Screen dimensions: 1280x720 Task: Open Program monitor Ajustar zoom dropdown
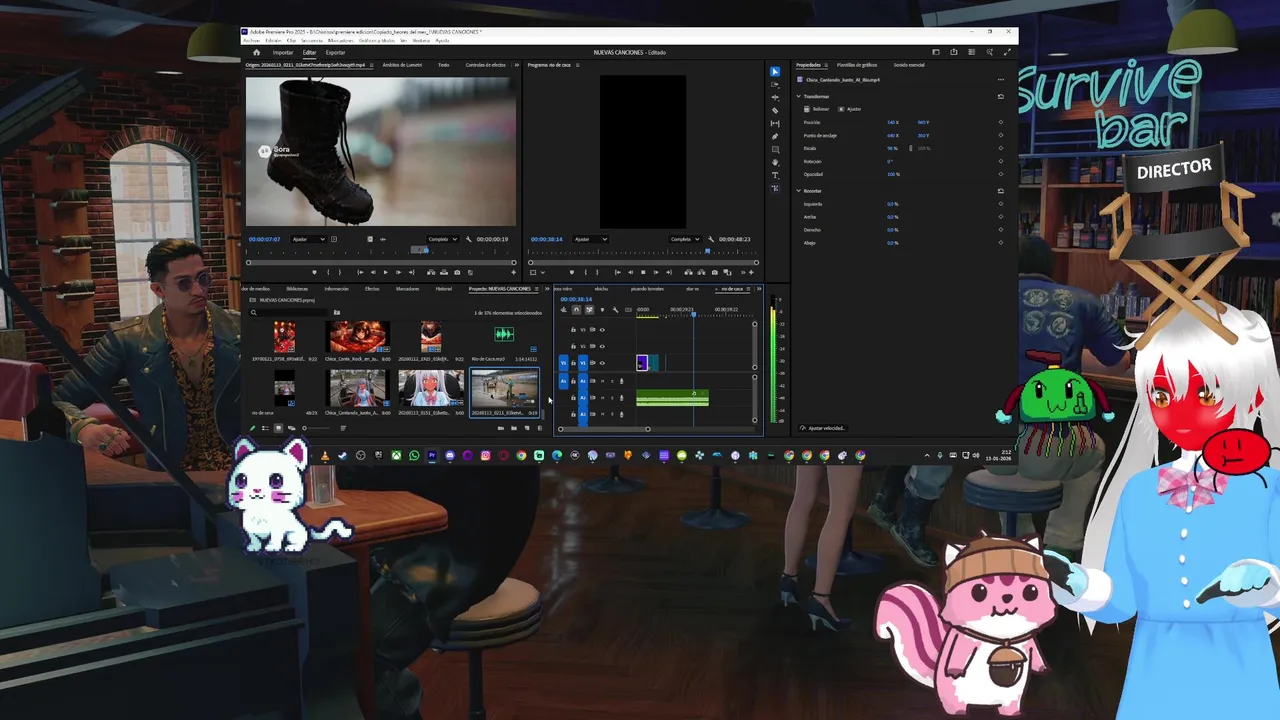591,239
